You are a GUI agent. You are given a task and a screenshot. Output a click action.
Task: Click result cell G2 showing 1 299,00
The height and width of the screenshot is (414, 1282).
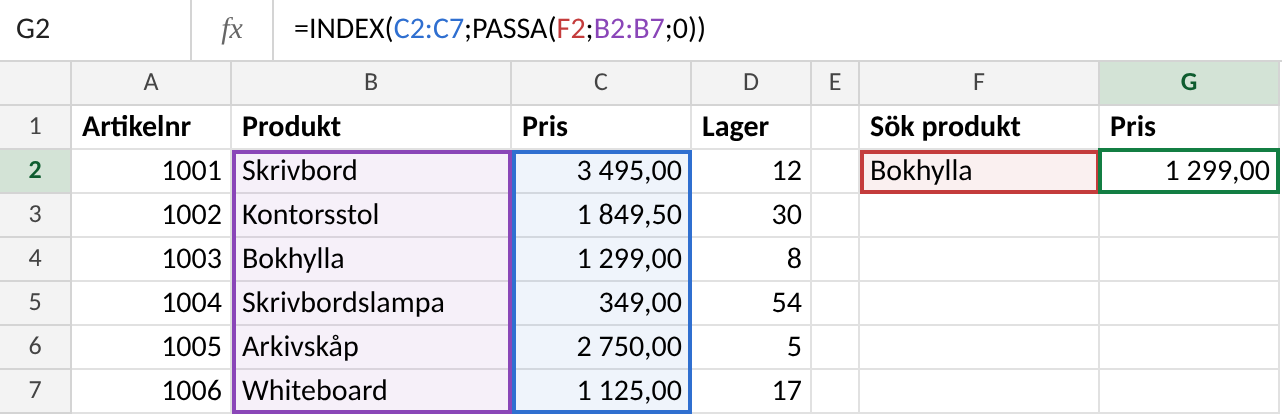point(1190,171)
